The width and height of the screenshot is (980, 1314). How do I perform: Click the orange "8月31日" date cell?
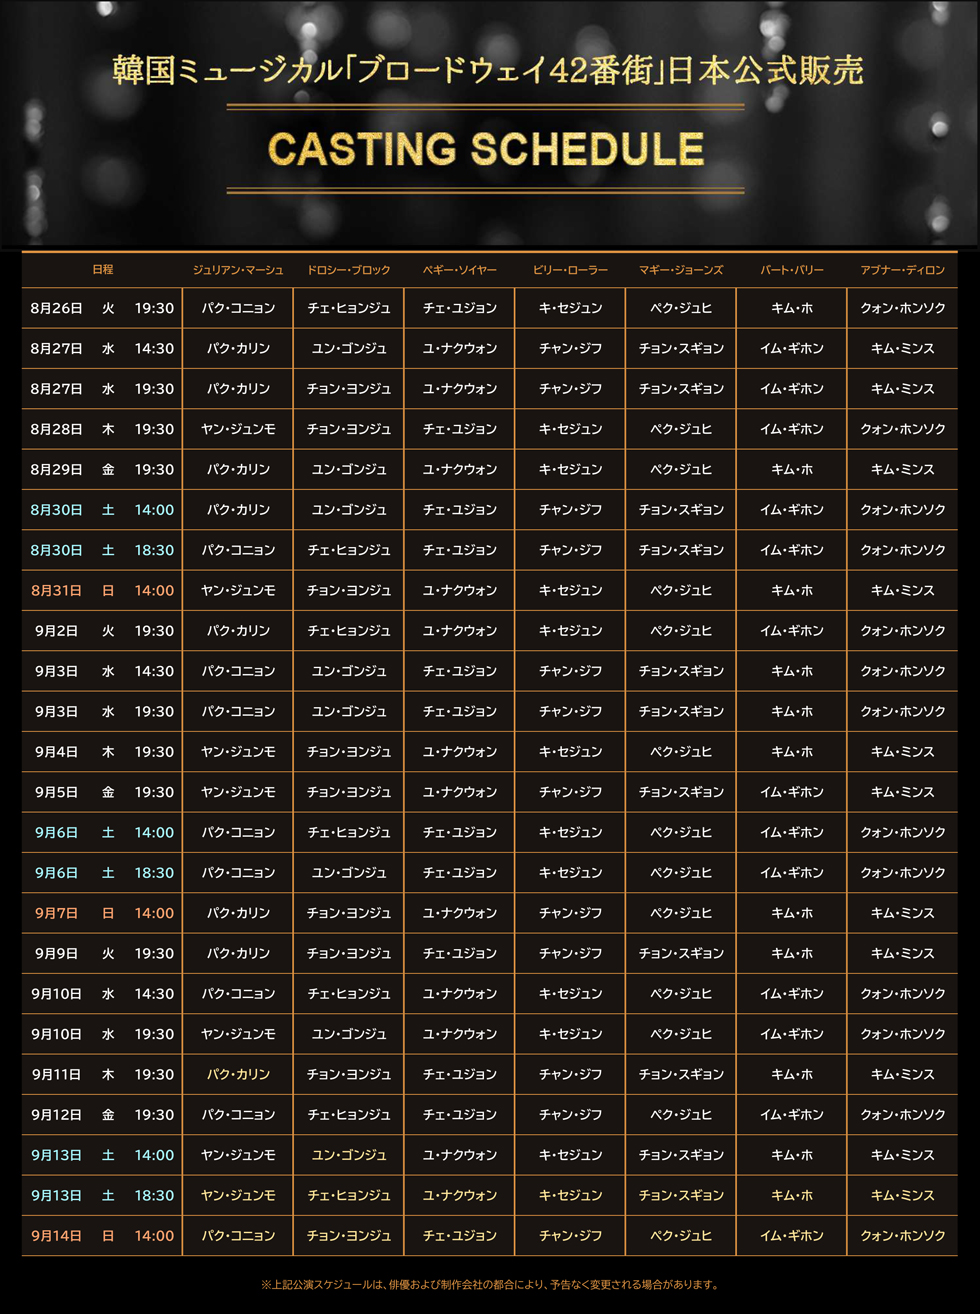point(56,590)
